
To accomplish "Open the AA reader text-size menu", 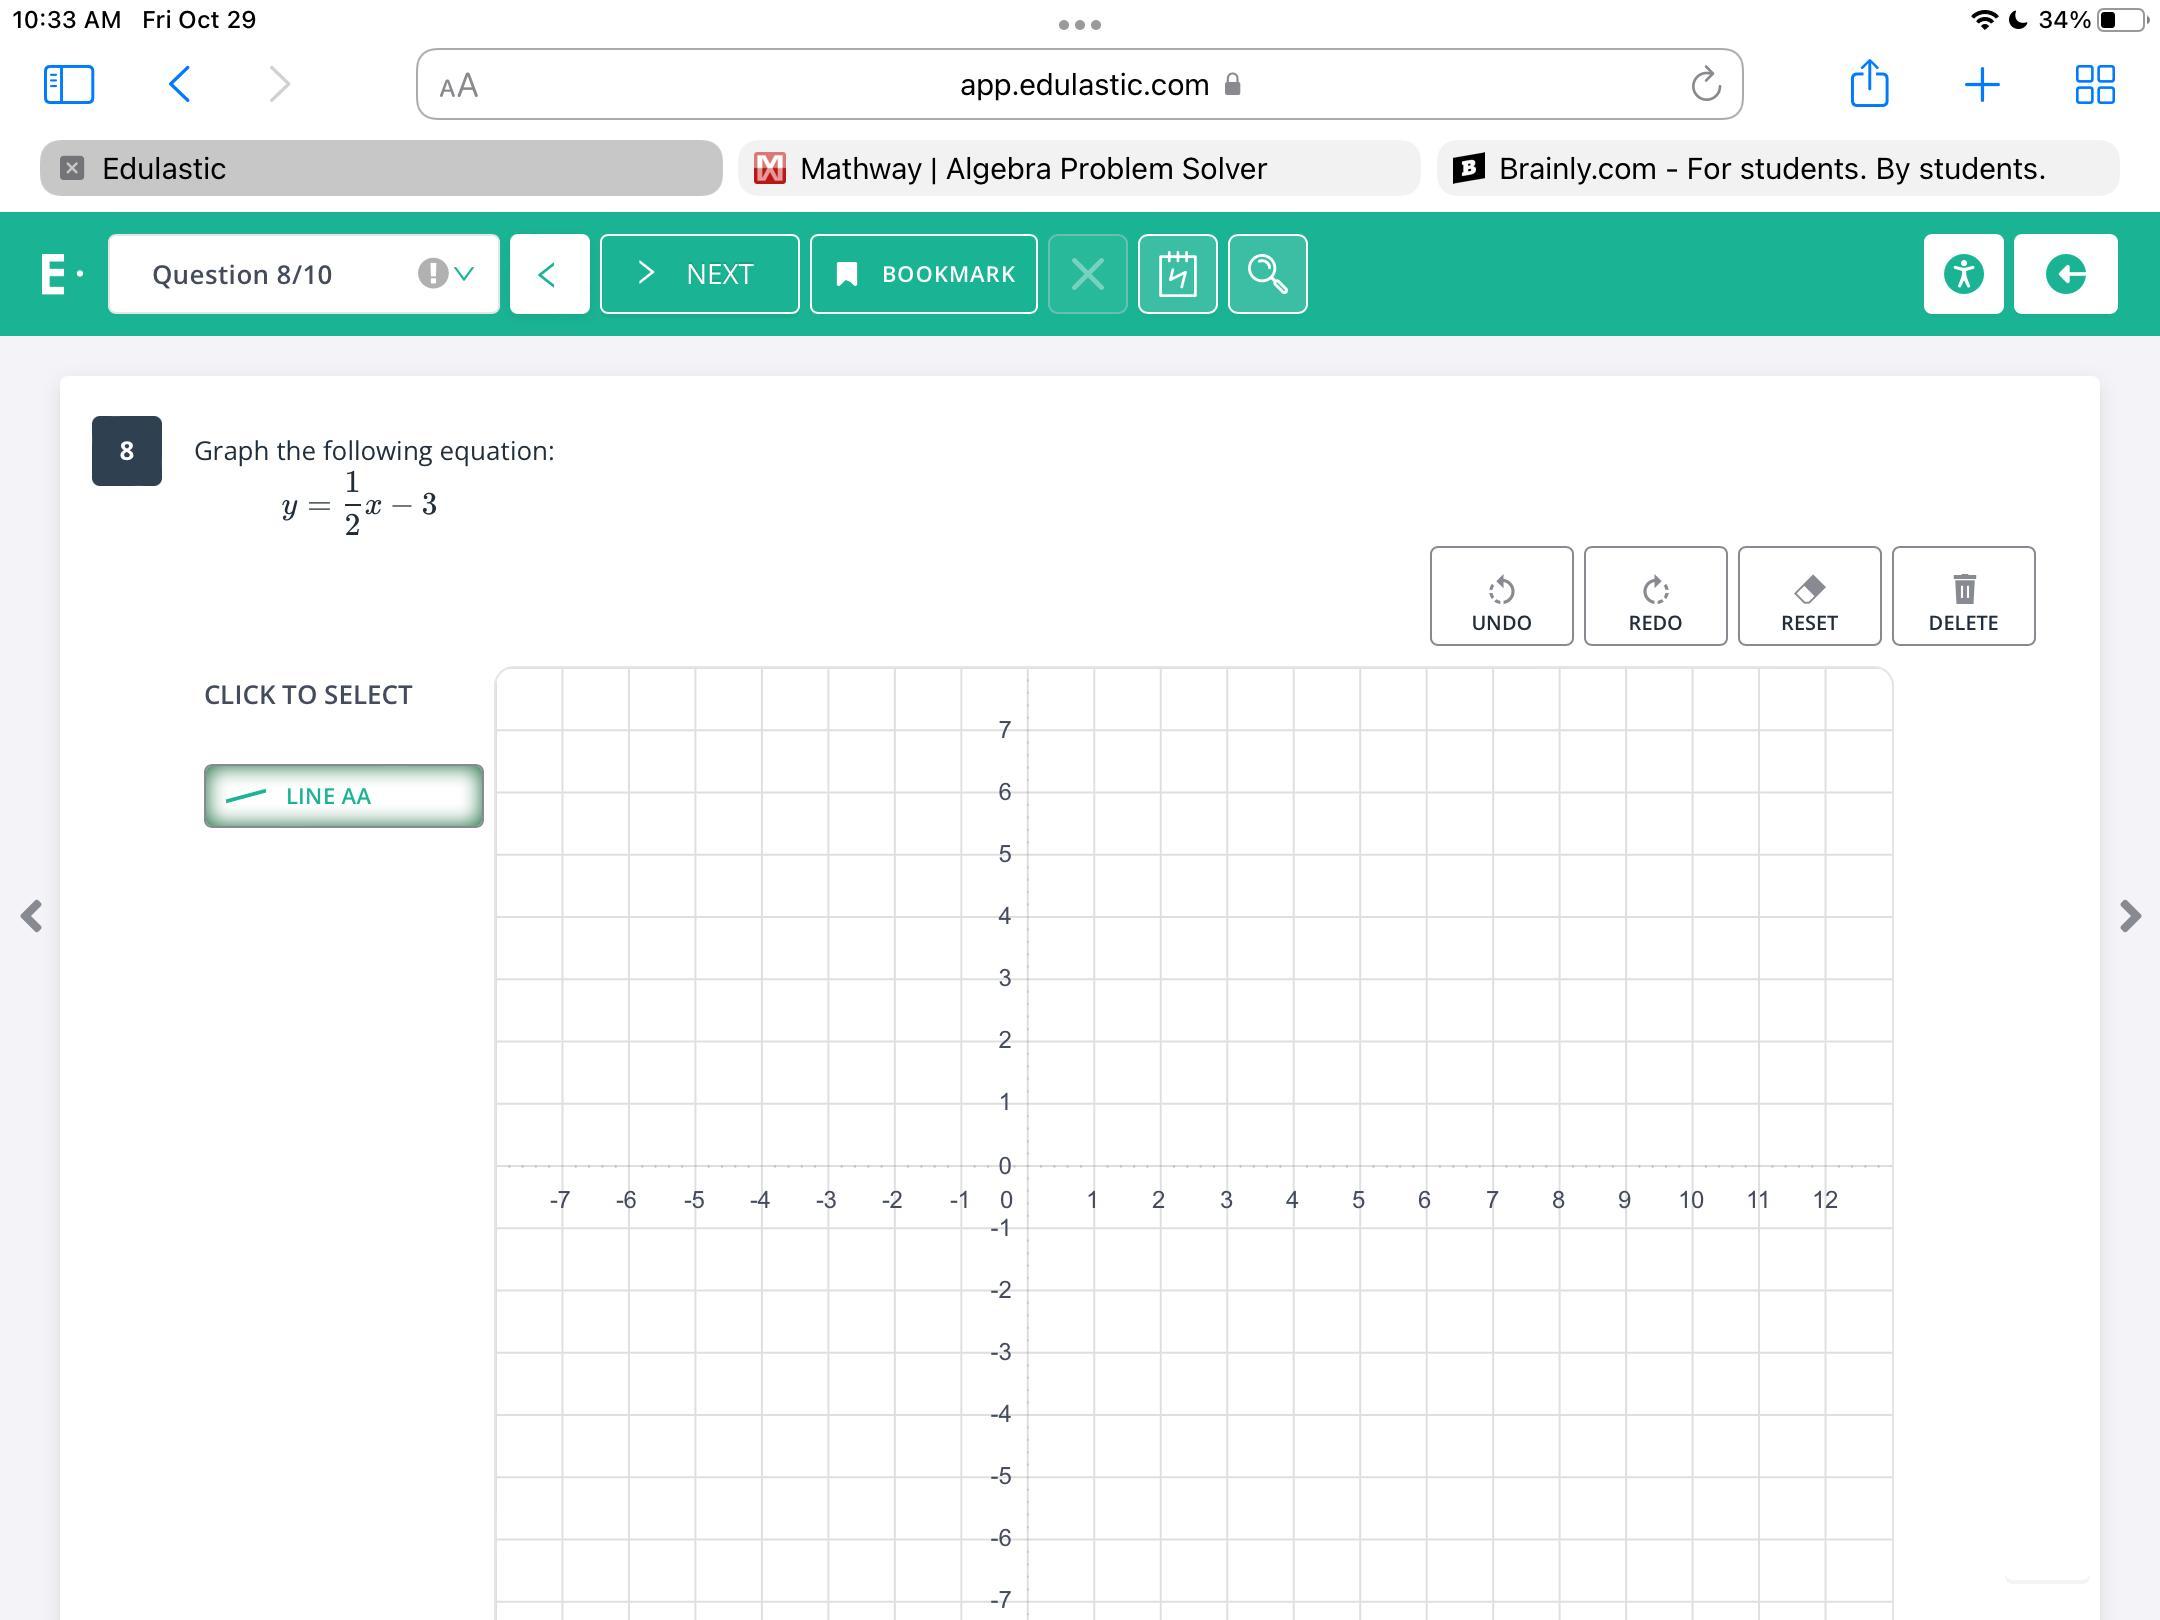I will [459, 86].
